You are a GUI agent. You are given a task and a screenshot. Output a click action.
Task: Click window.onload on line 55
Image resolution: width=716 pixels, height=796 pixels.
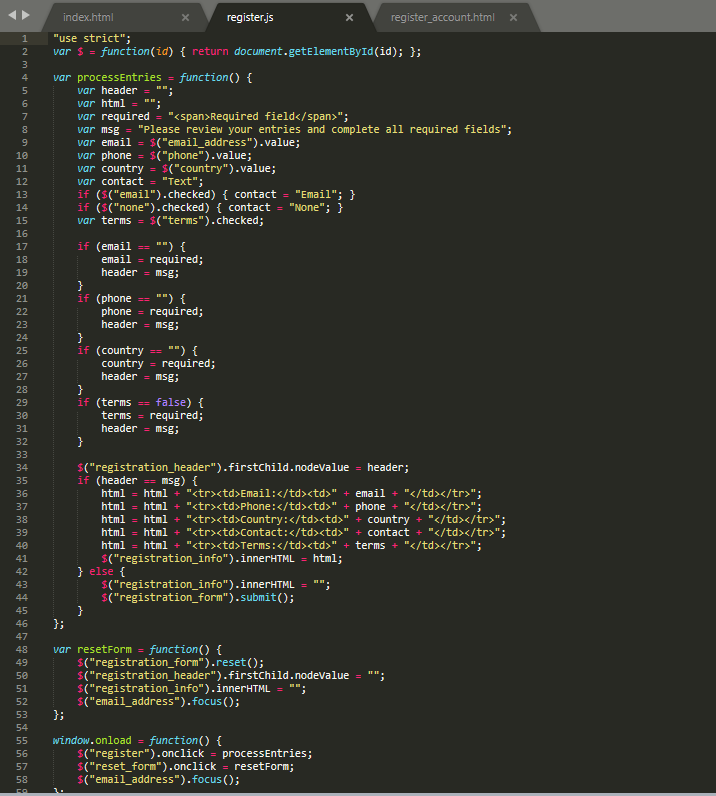pos(92,741)
